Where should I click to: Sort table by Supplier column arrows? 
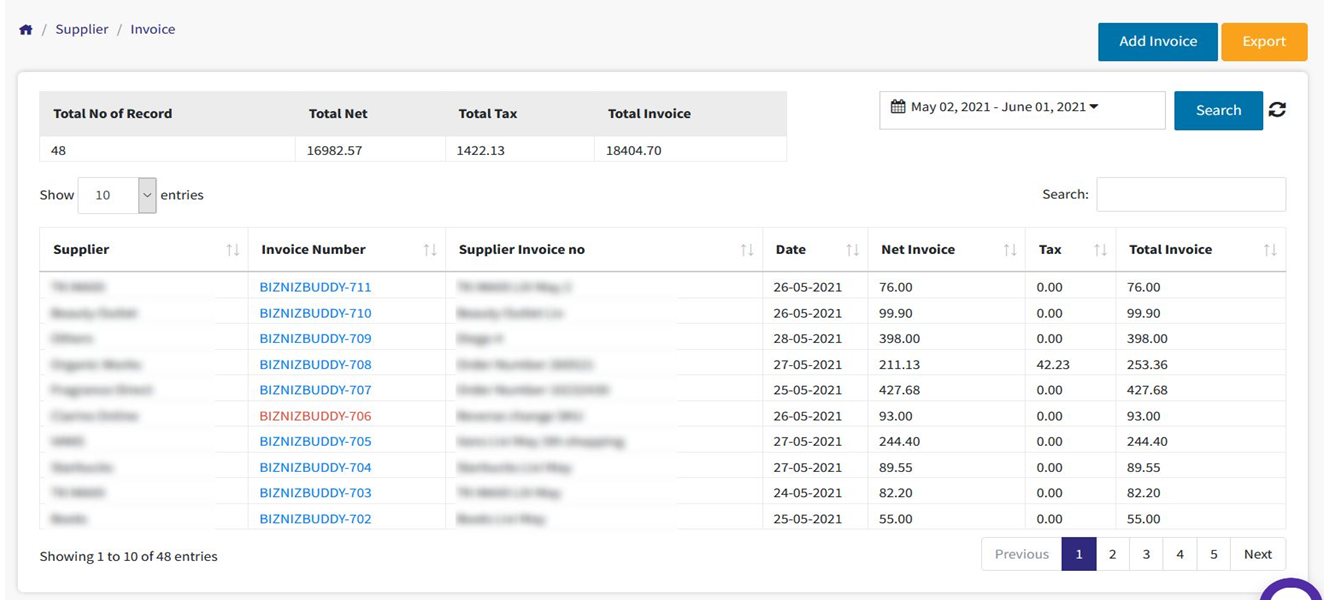coord(233,250)
